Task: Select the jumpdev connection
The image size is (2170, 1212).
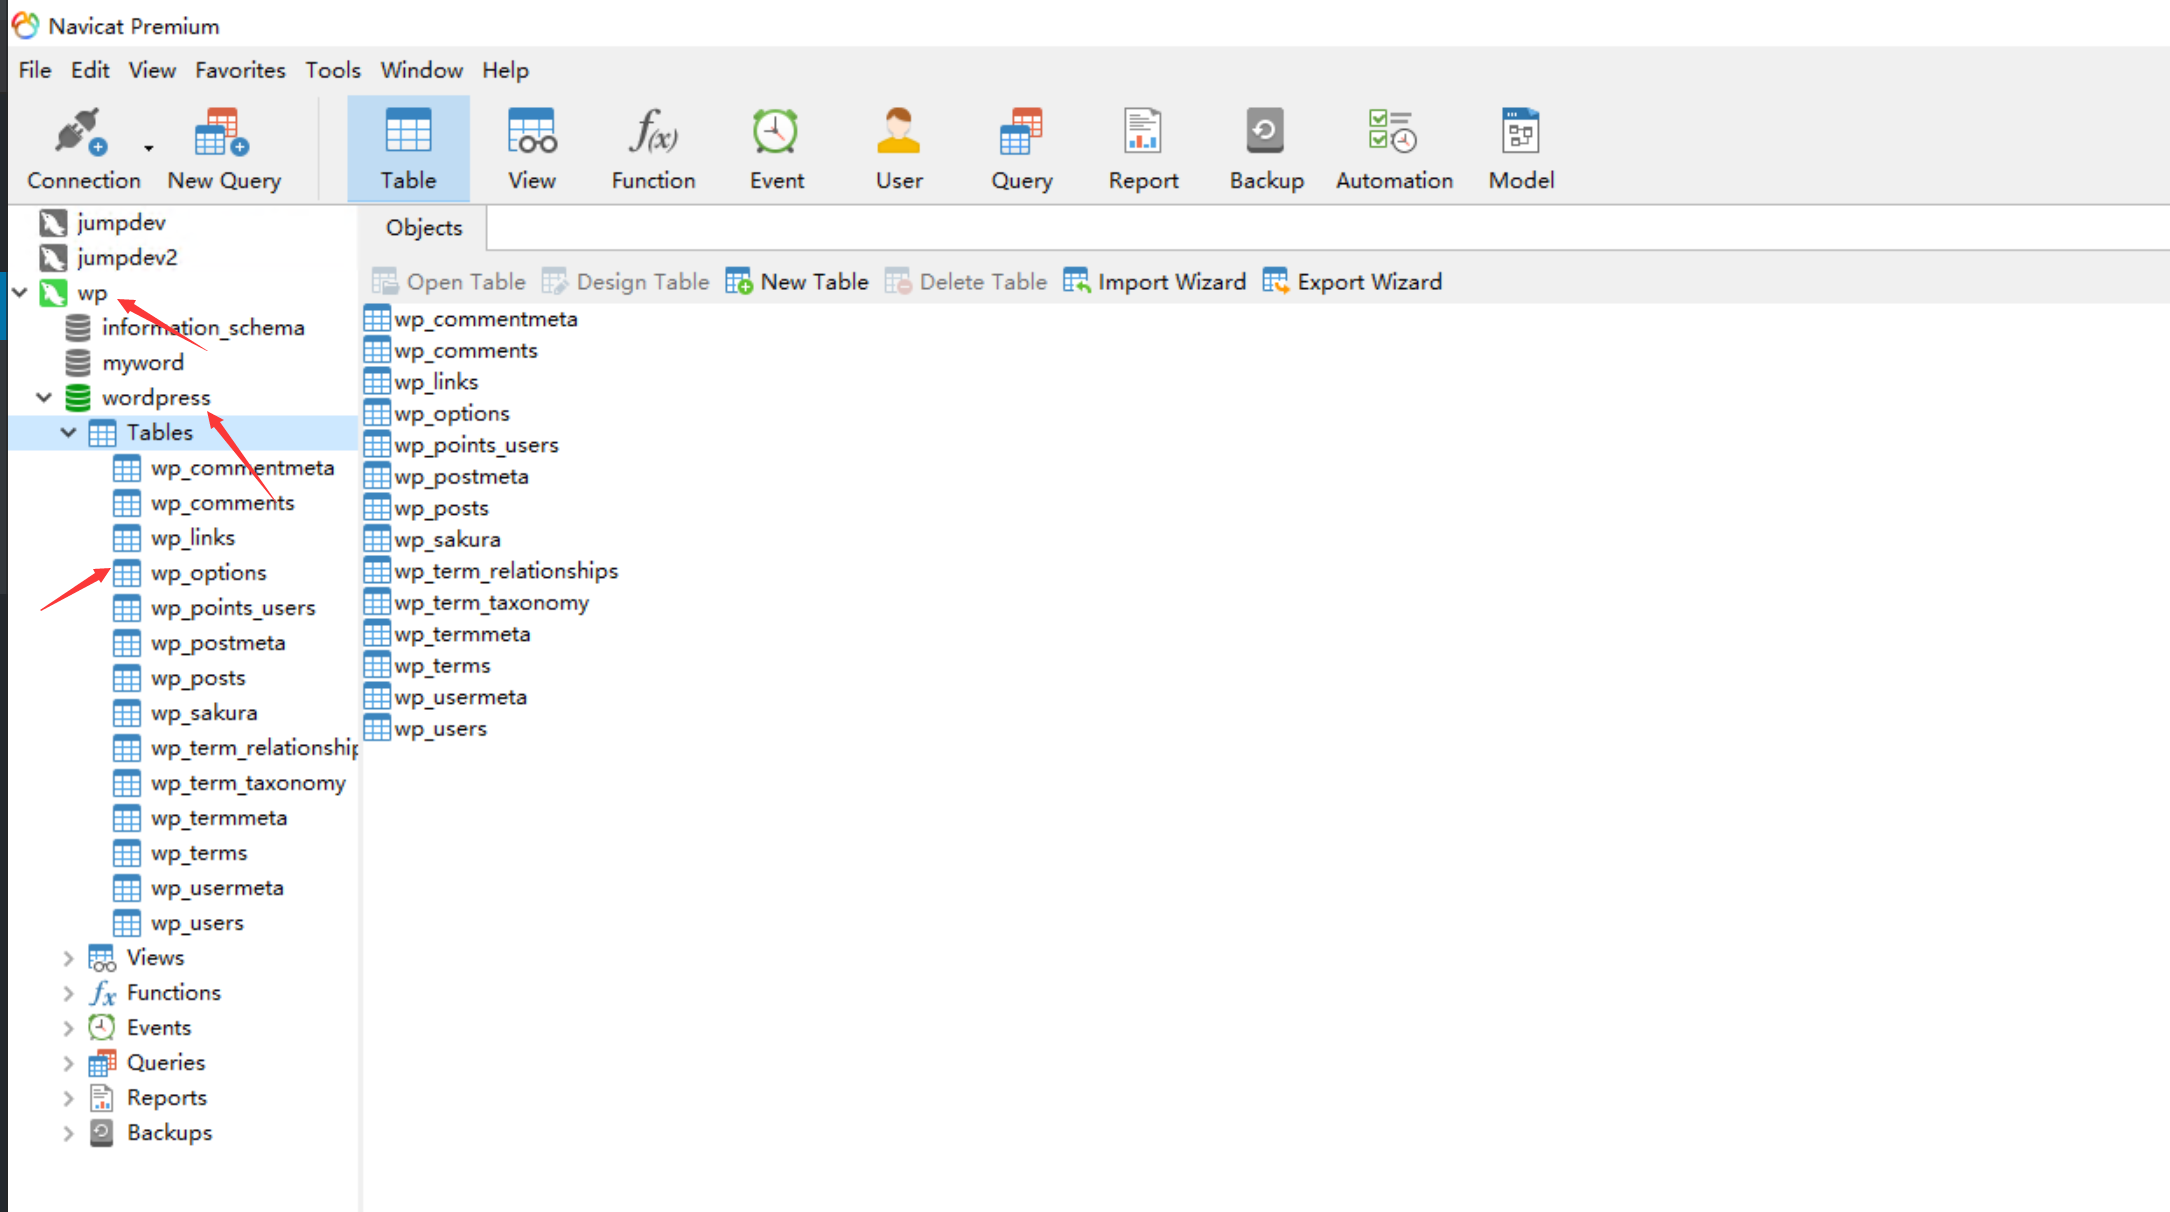Action: pyautogui.click(x=121, y=222)
